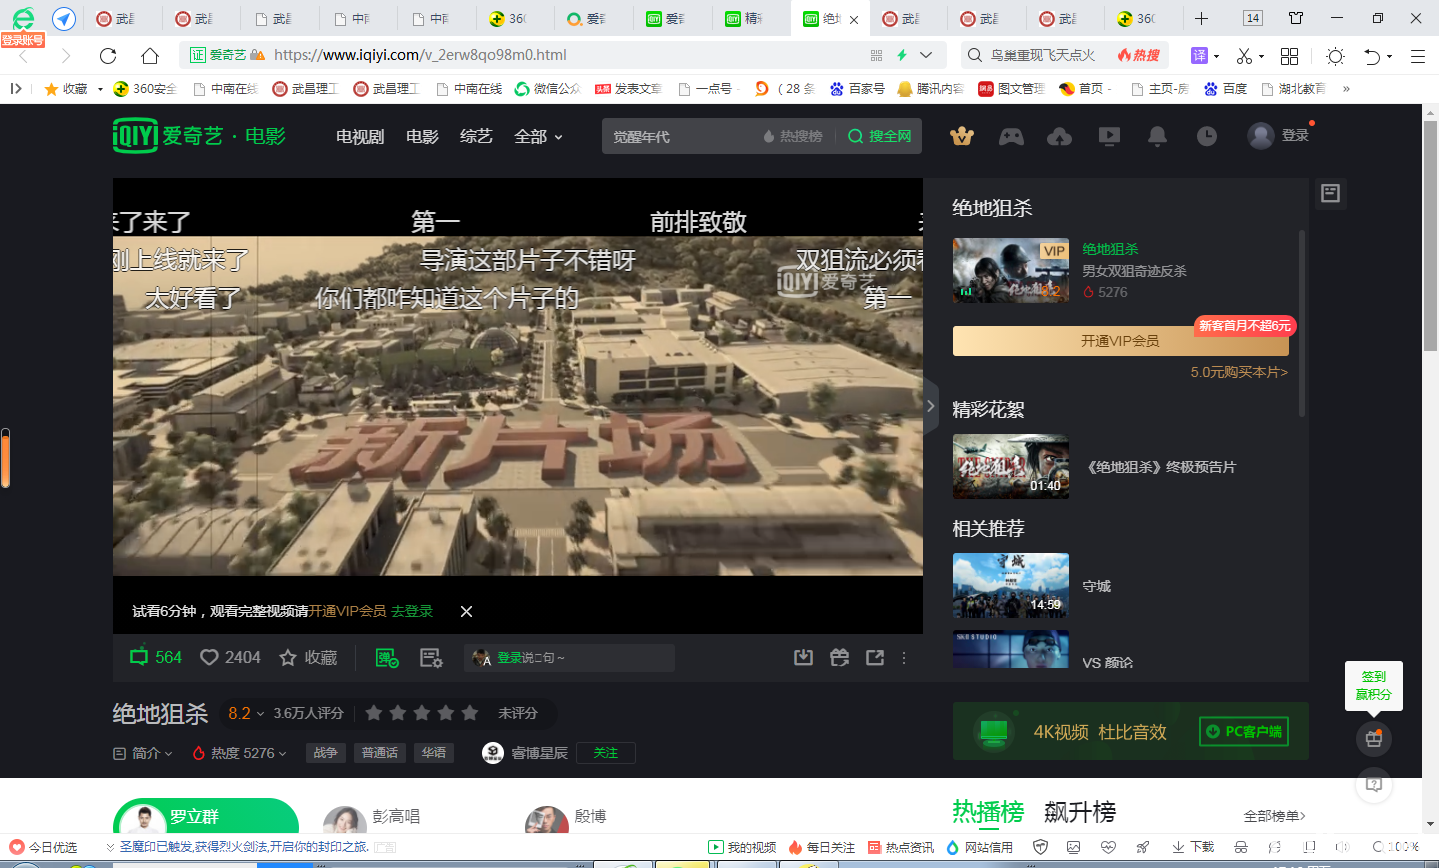The image size is (1439, 868).
Task: Click the 战争 genre tag
Action: (x=326, y=753)
